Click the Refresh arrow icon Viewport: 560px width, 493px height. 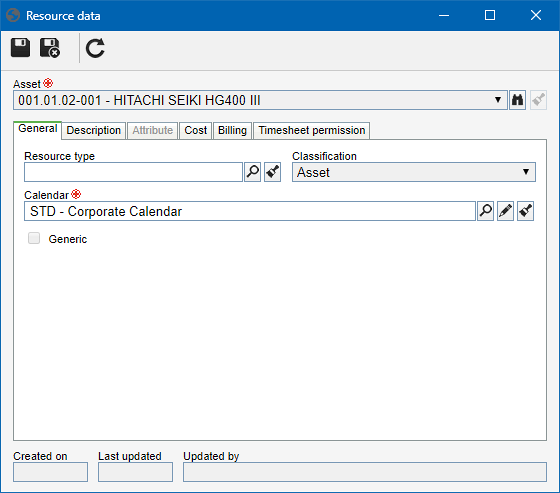95,48
